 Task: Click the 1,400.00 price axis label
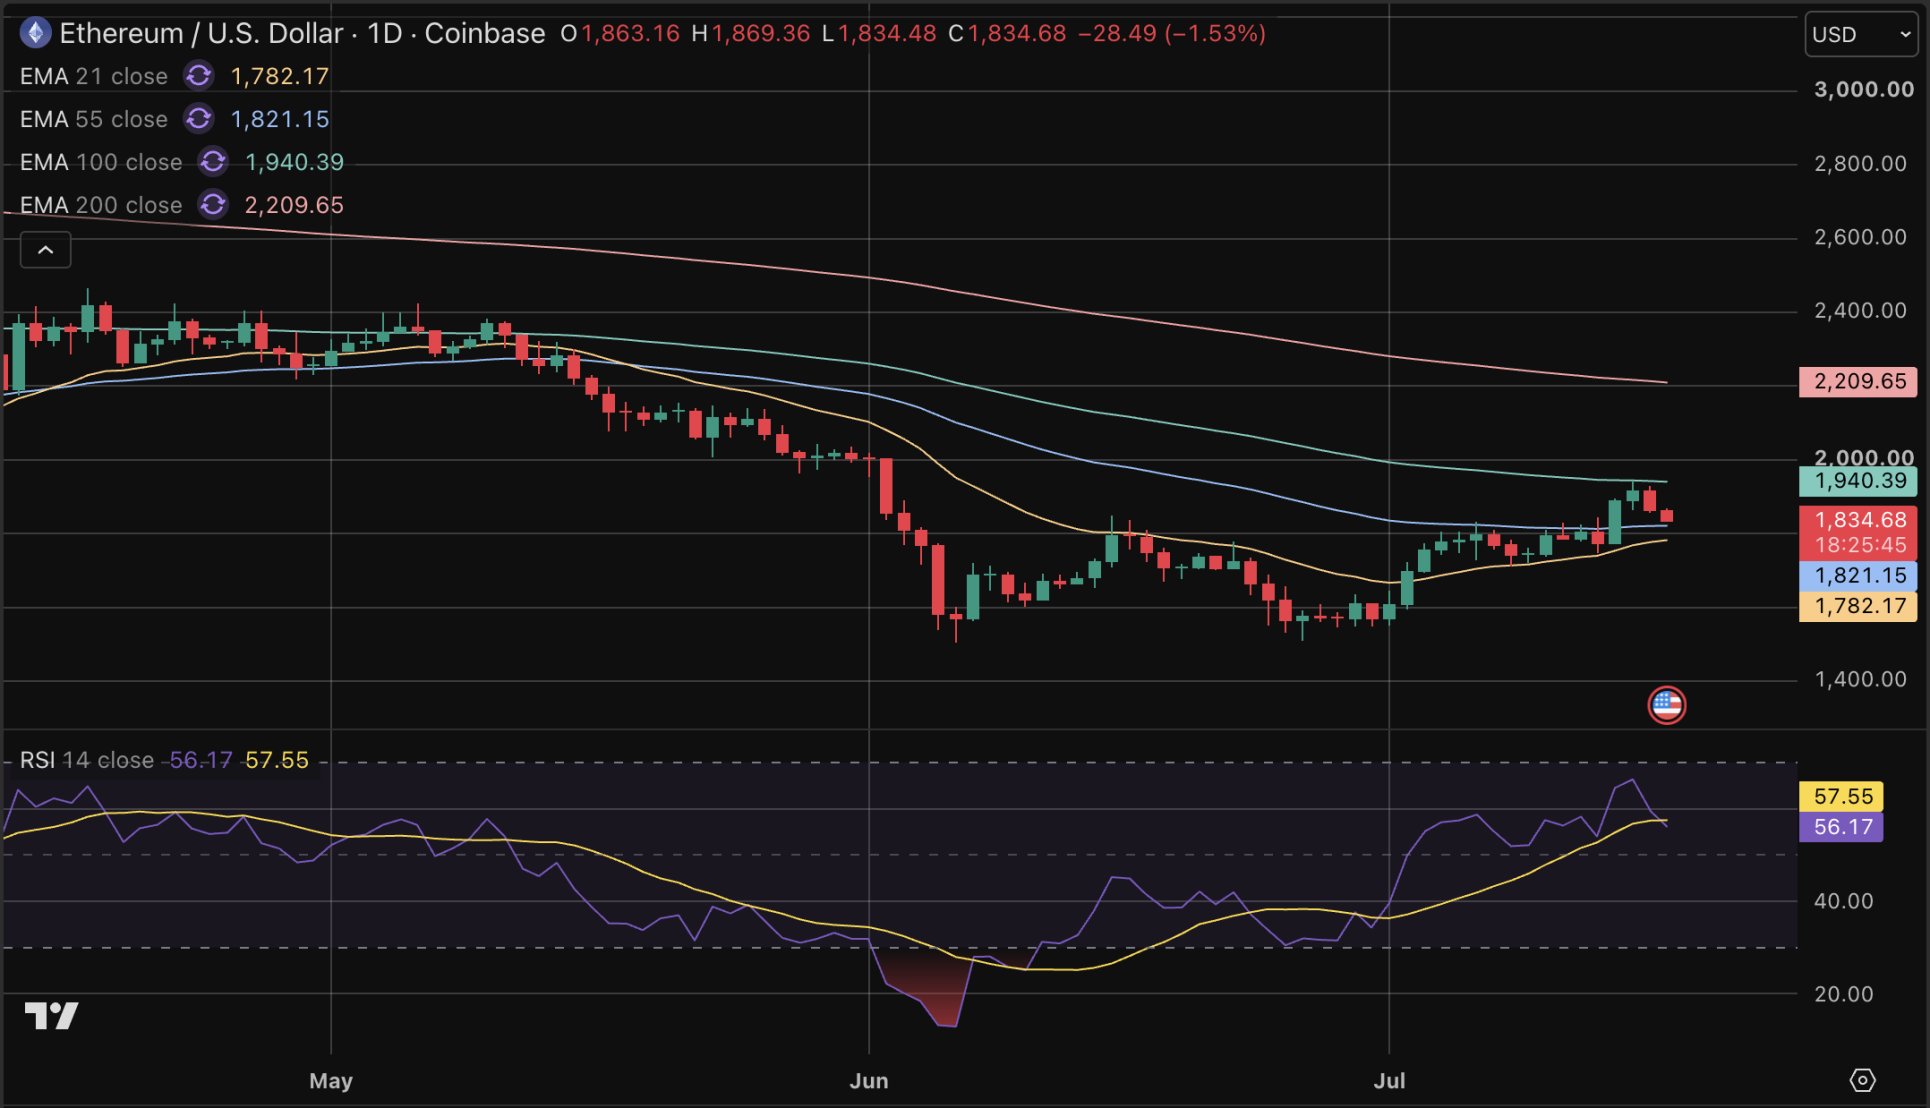pos(1860,680)
